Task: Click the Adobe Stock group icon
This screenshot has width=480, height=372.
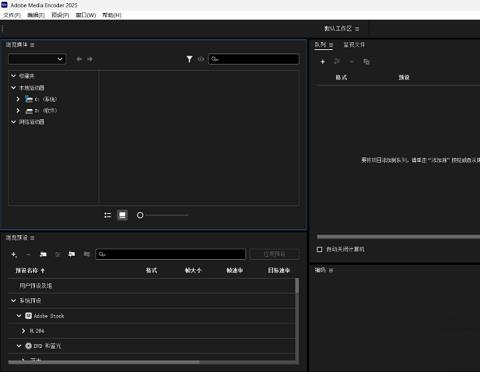Action: 29,316
